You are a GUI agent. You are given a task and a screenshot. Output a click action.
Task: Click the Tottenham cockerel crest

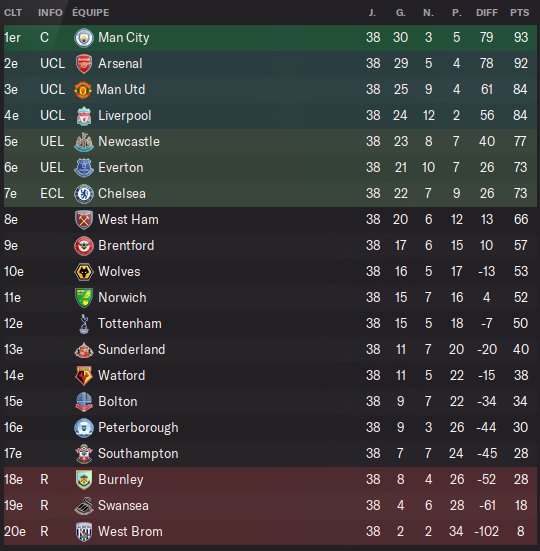coord(84,324)
